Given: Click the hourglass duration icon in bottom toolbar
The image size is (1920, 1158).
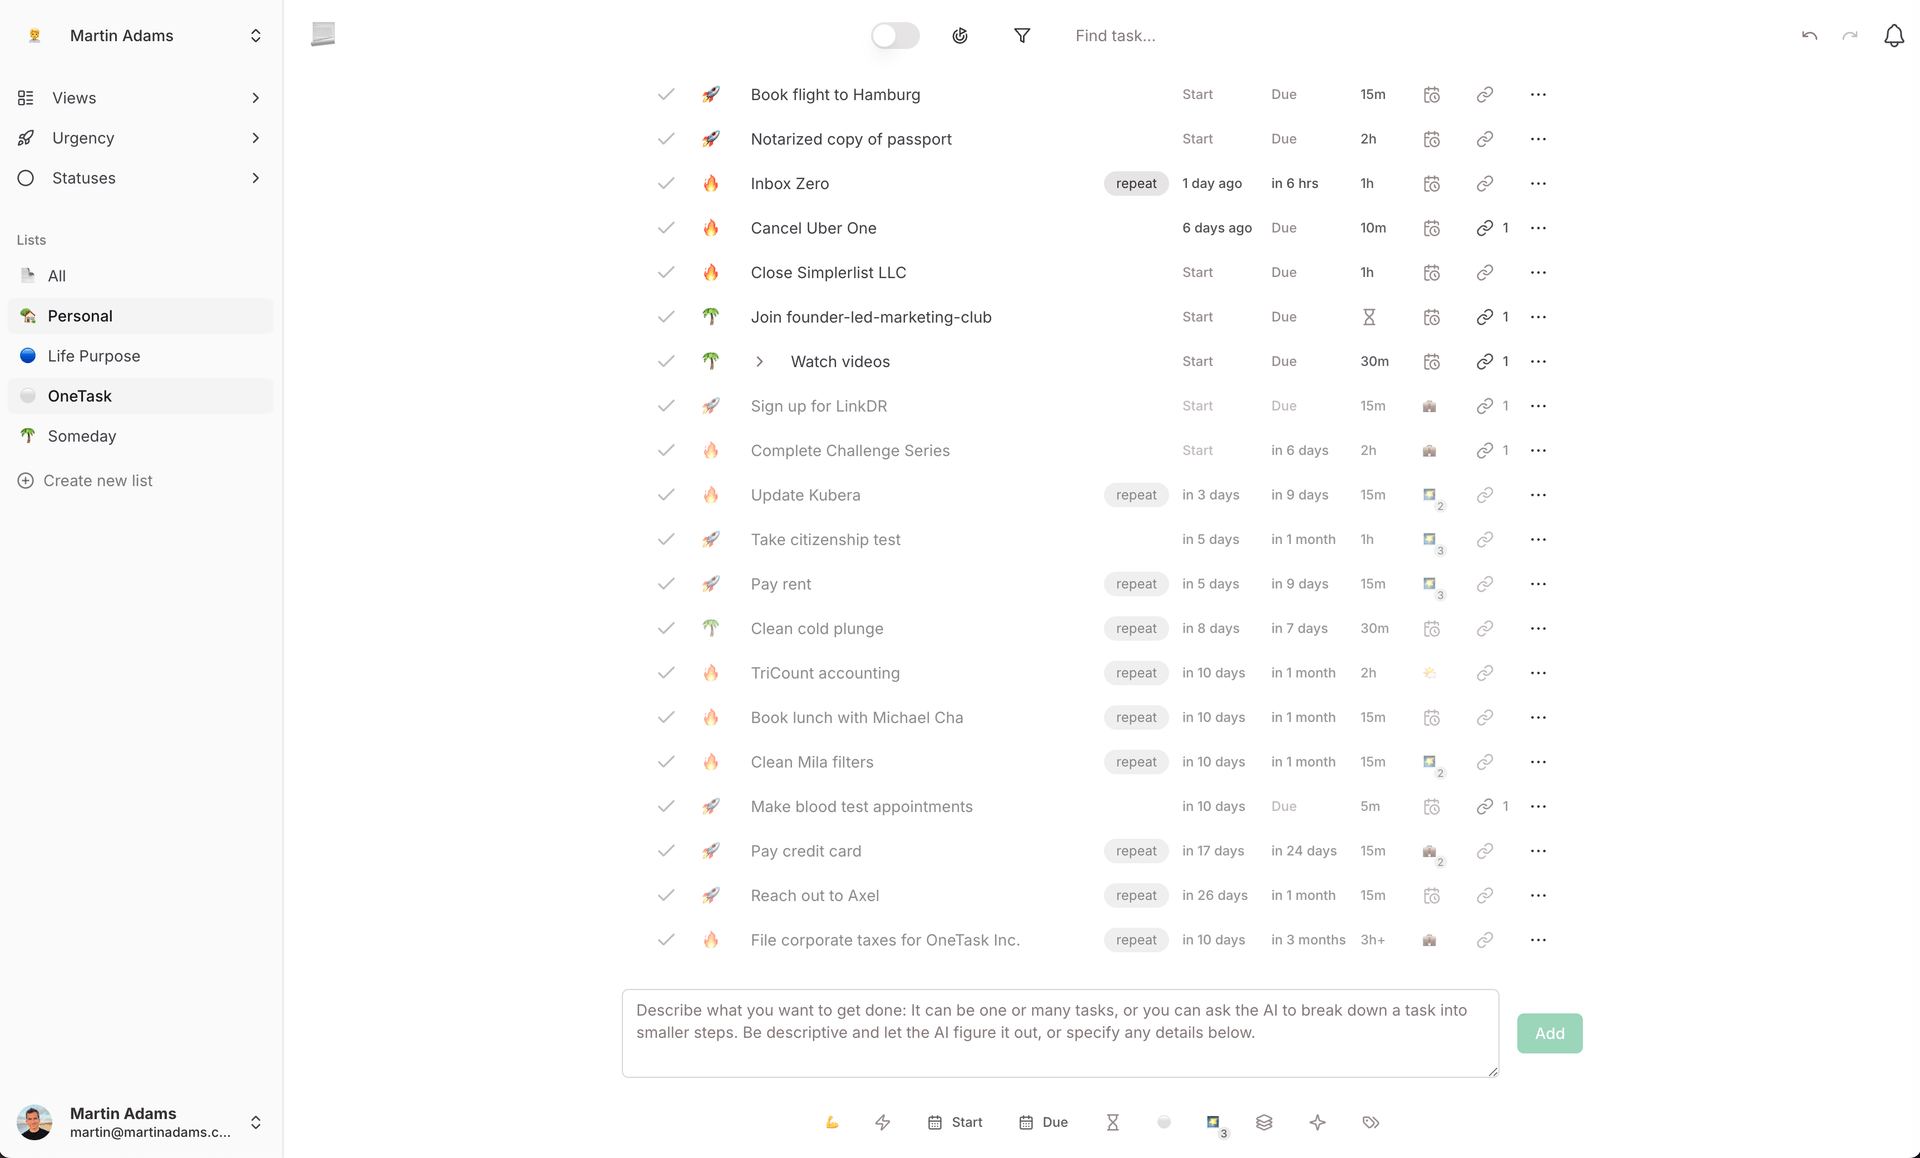Looking at the screenshot, I should point(1112,1122).
